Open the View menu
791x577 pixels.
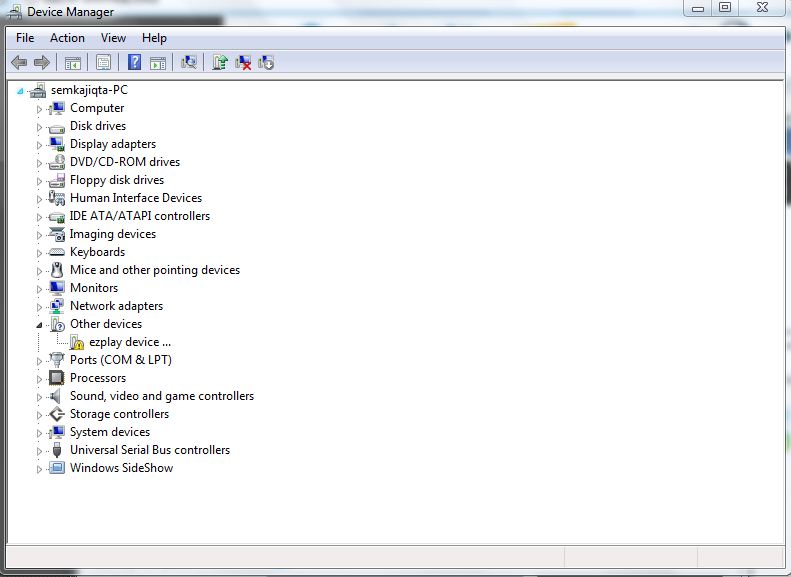(113, 38)
